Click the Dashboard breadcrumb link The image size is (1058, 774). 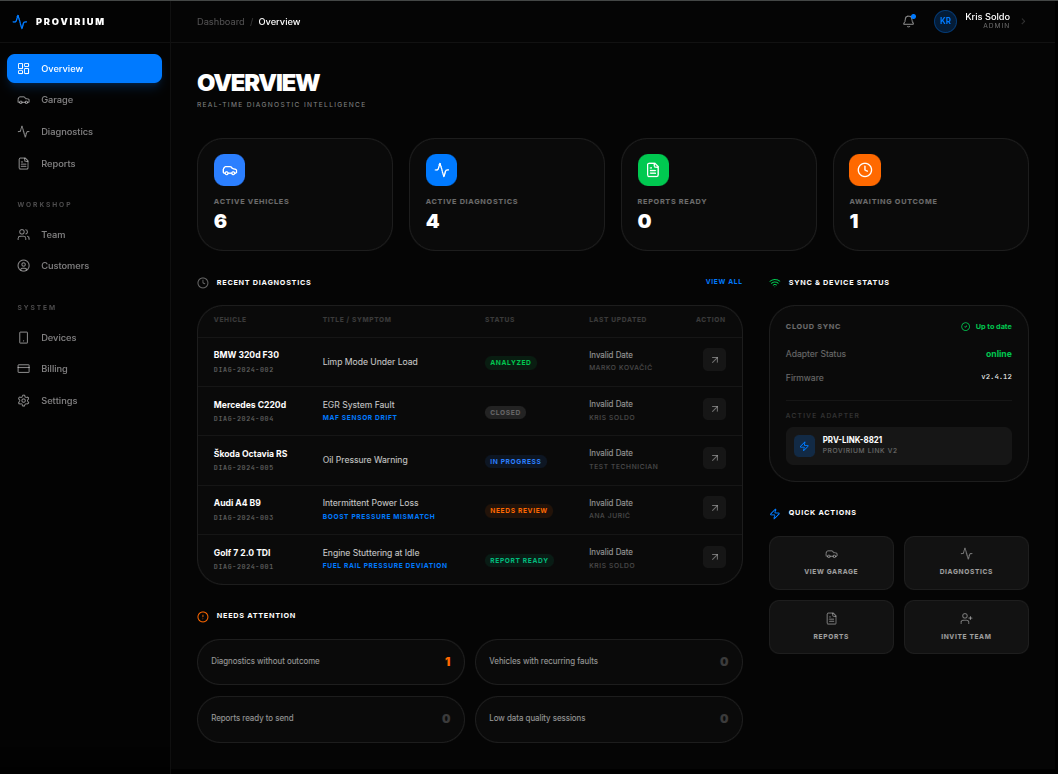[220, 21]
